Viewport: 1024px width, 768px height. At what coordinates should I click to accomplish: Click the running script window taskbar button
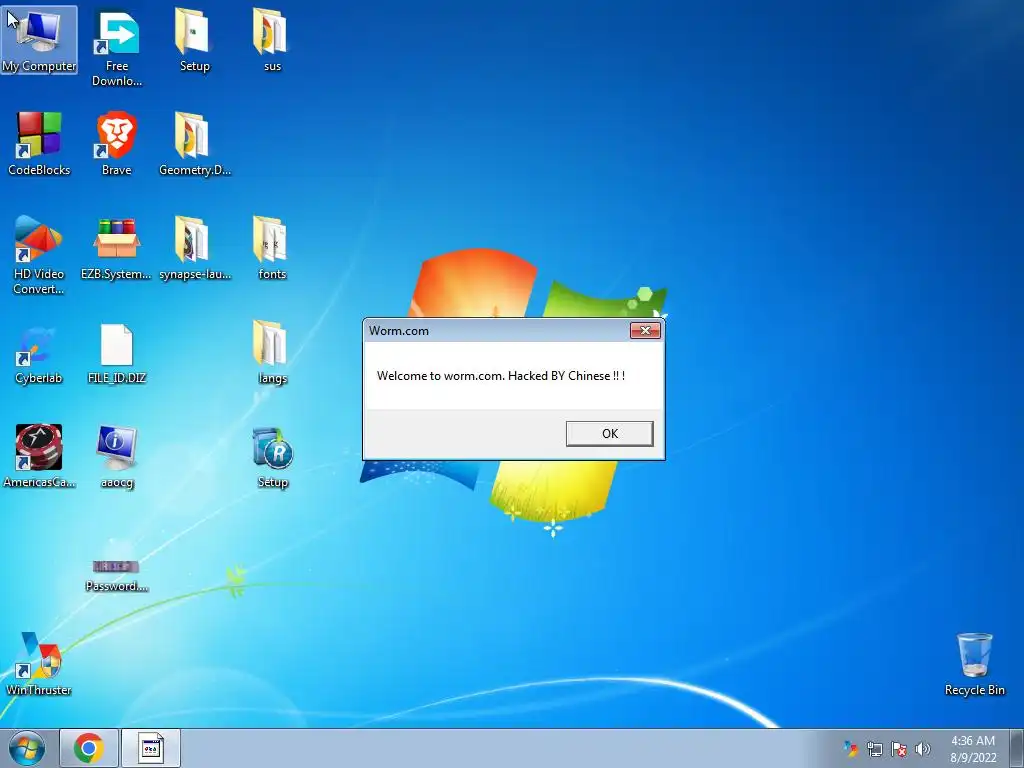[x=151, y=748]
